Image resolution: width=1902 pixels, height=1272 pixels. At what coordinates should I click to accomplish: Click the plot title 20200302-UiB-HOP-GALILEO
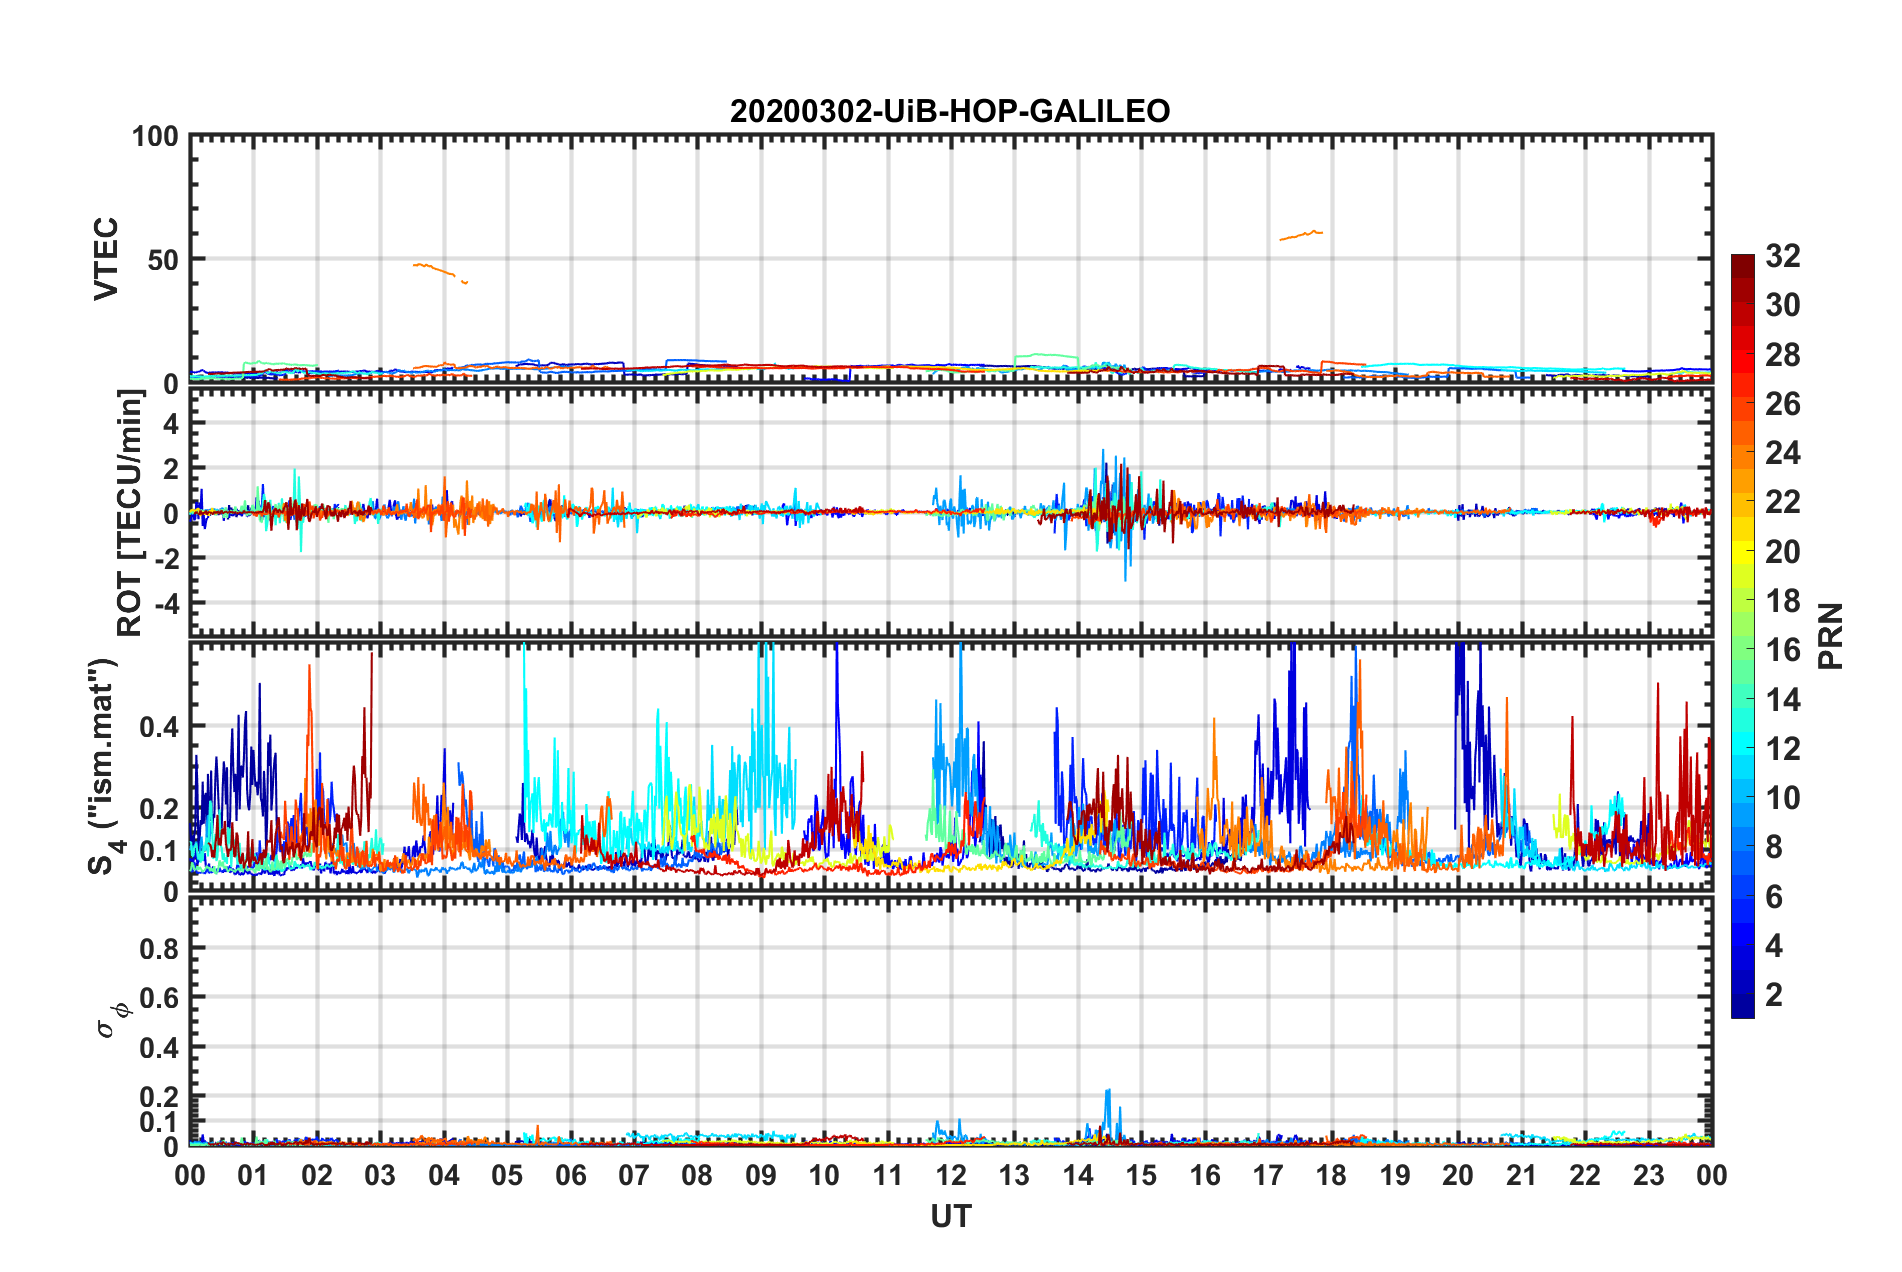coord(950,111)
